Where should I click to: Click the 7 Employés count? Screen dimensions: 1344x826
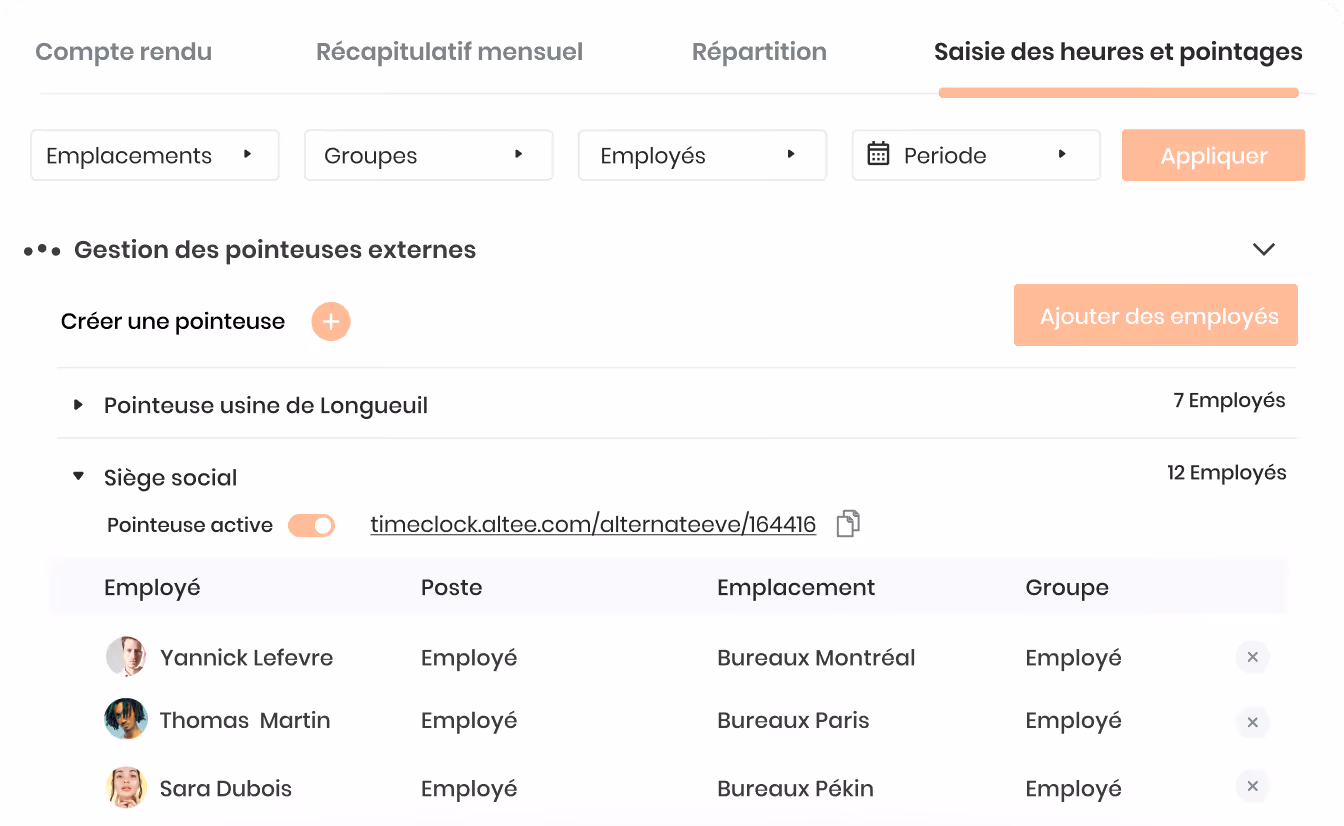[1230, 401]
